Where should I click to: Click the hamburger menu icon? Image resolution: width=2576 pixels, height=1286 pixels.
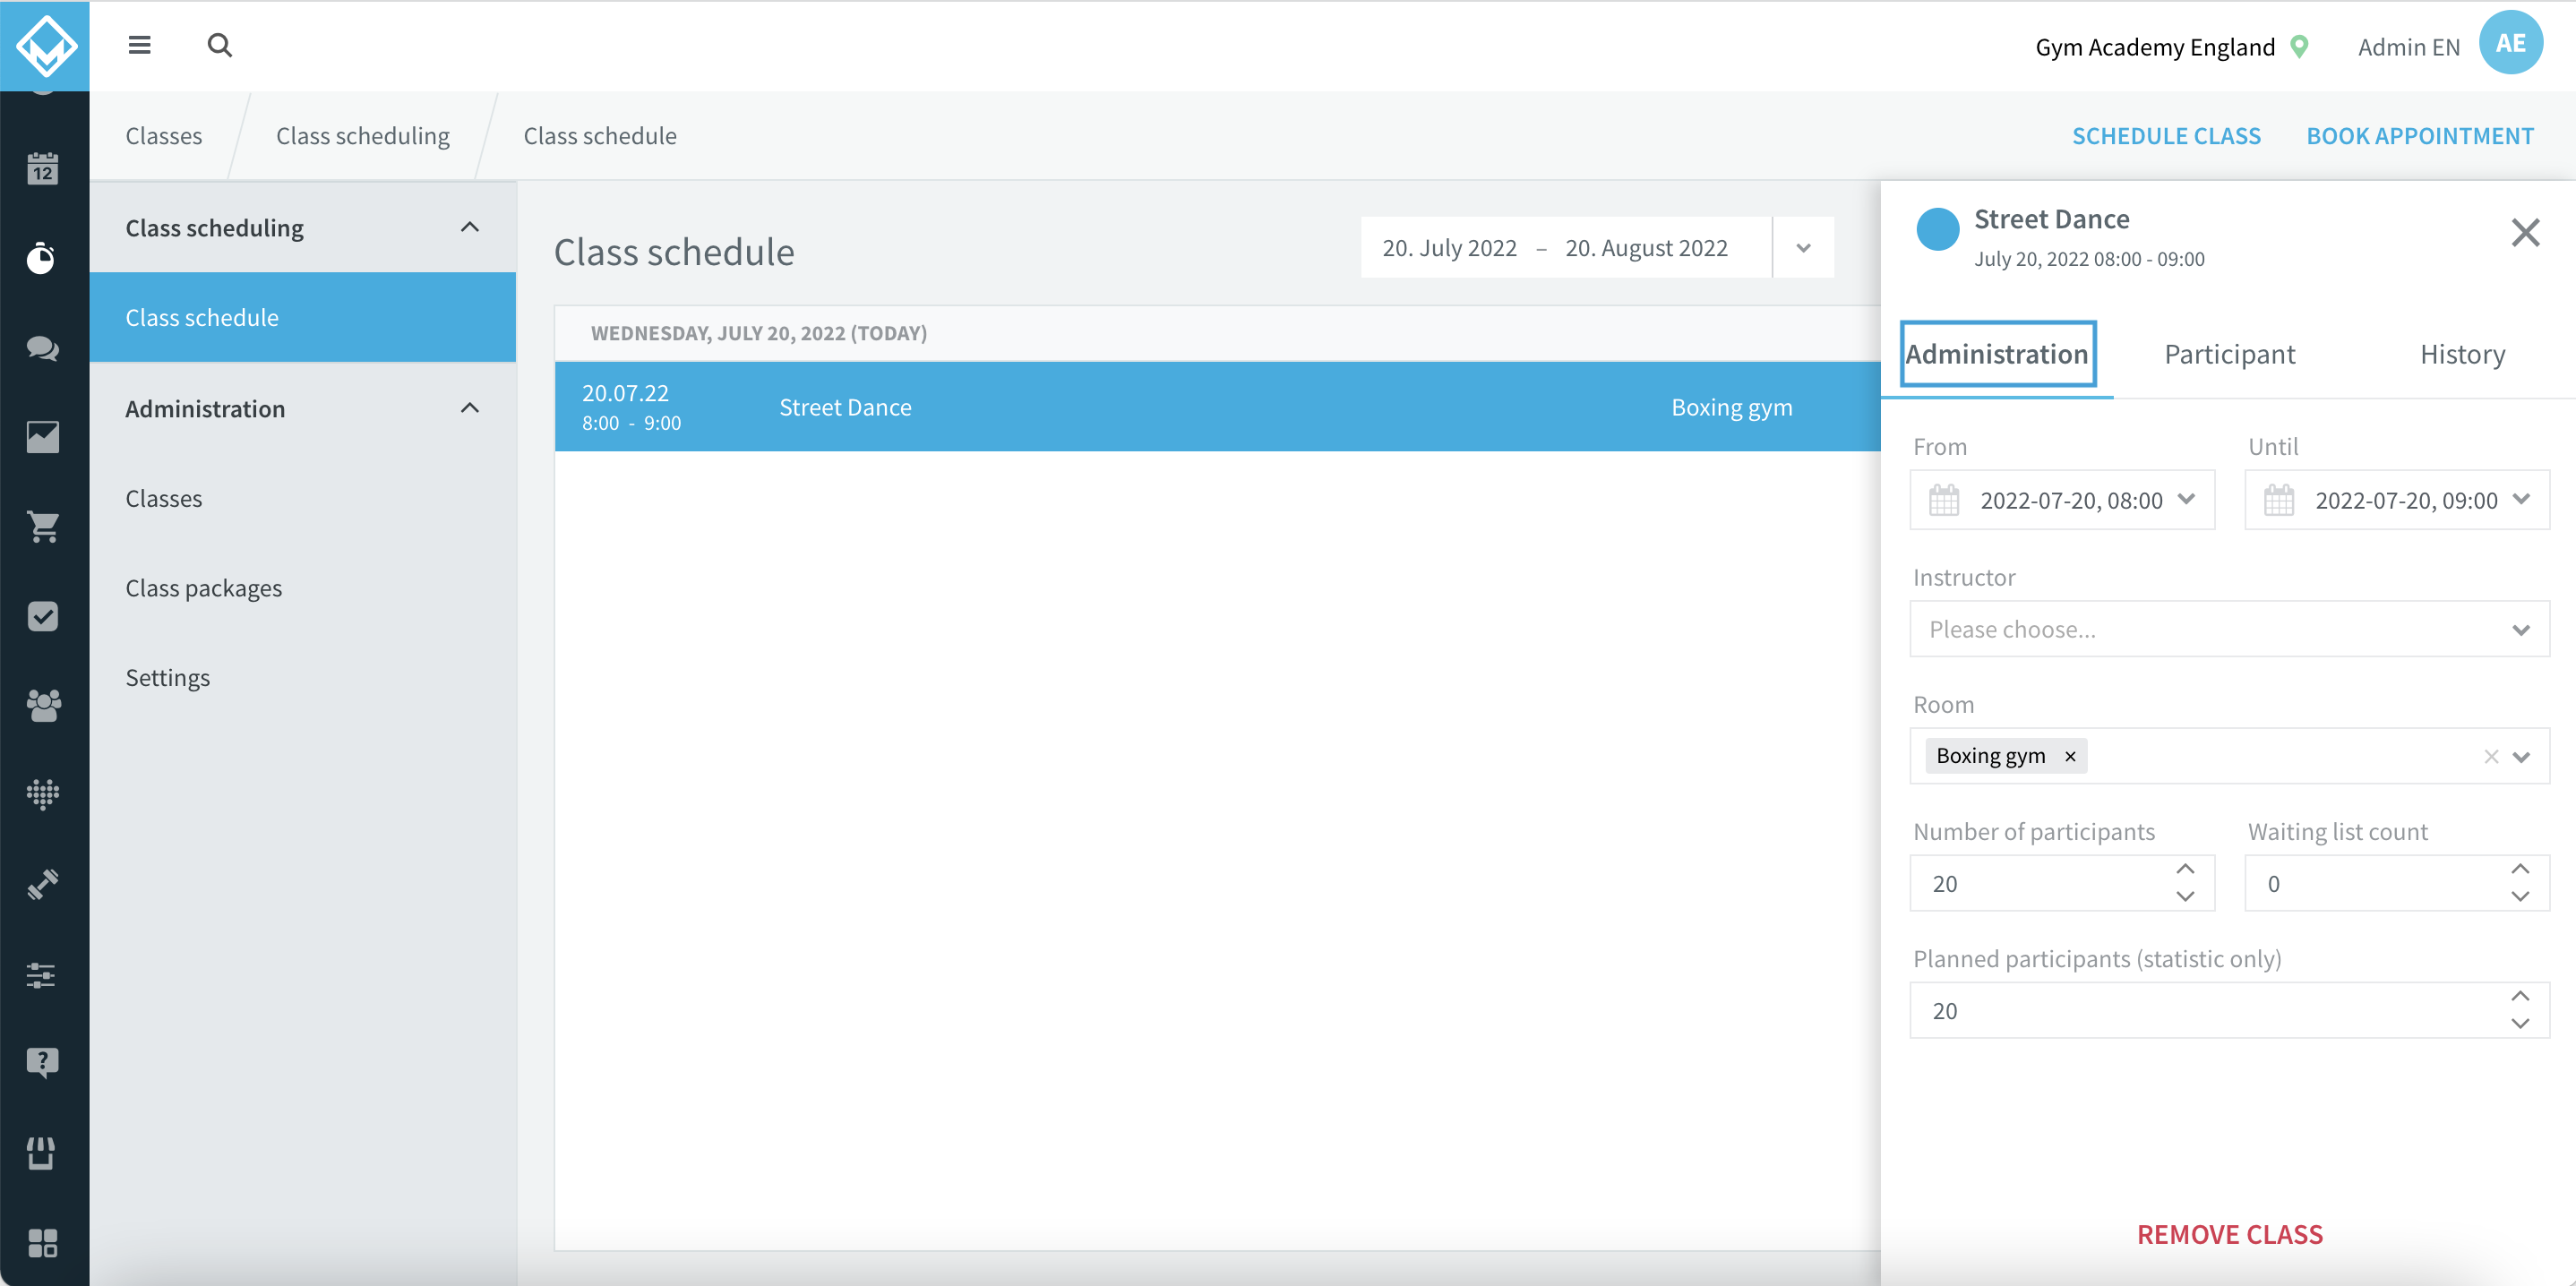coord(140,45)
